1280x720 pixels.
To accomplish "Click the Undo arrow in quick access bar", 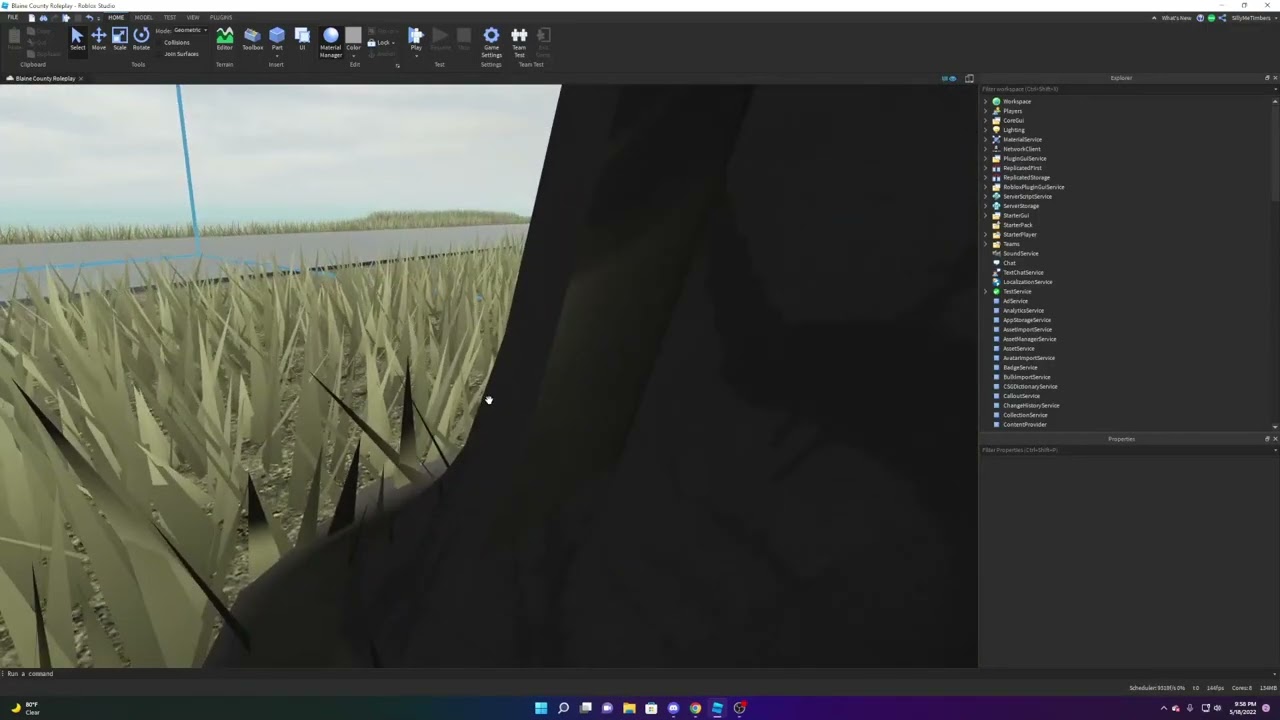I will 89,17.
